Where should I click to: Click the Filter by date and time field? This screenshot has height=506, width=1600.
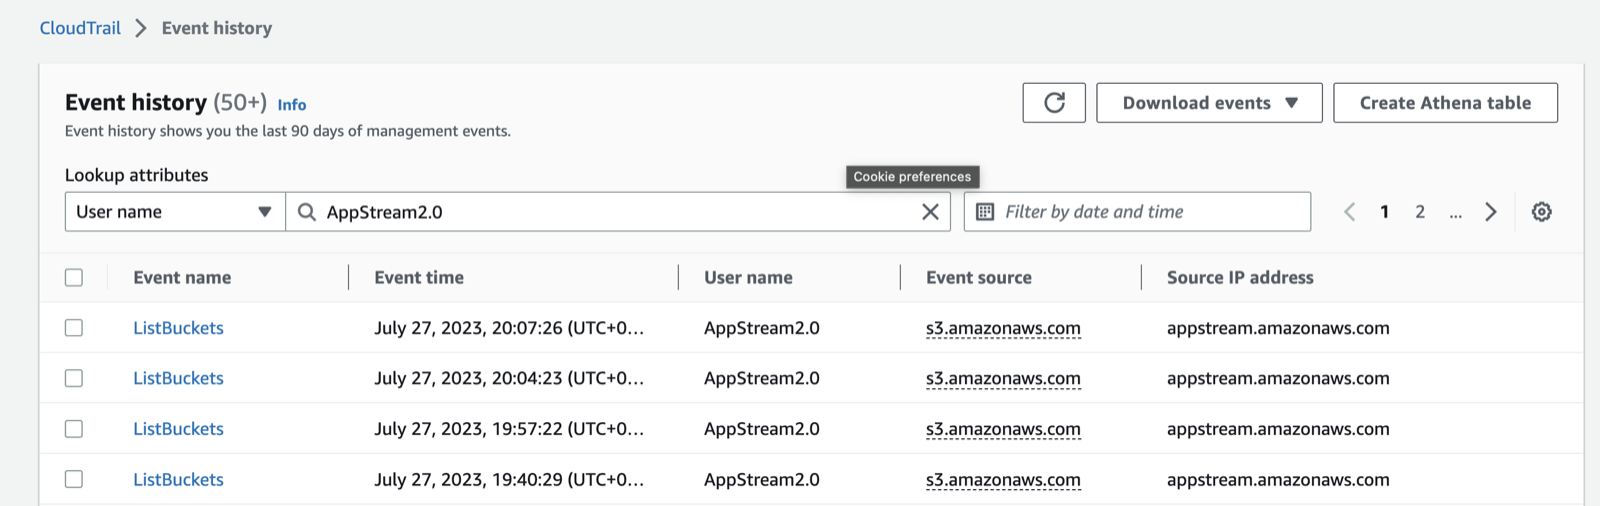pos(1137,212)
